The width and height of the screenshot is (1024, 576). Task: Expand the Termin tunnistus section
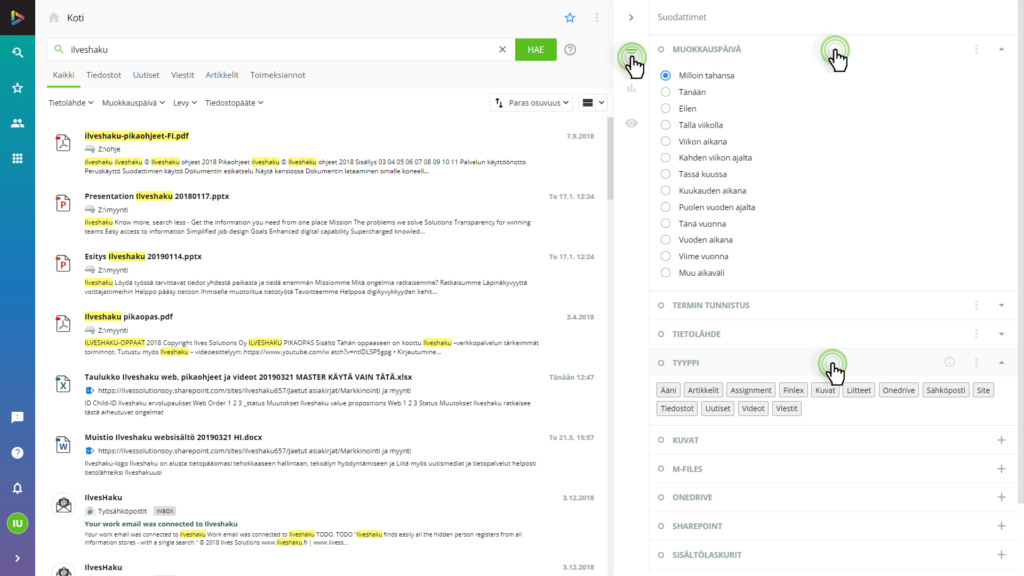1001,305
